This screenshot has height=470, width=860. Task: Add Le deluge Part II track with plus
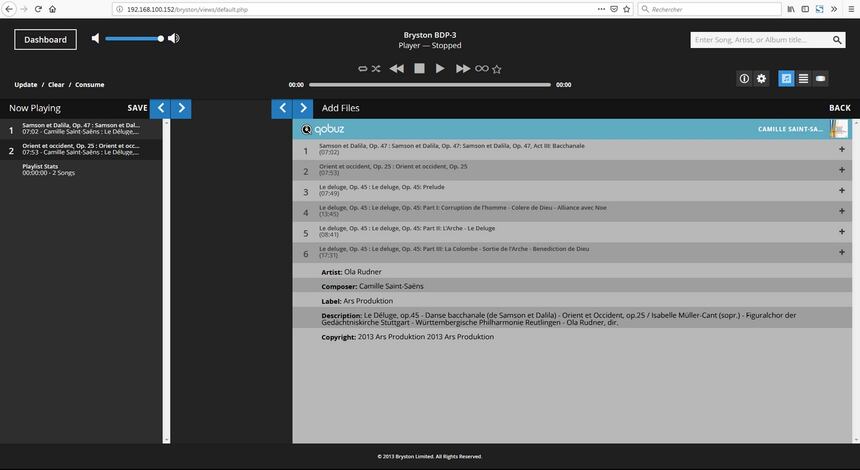pos(841,231)
